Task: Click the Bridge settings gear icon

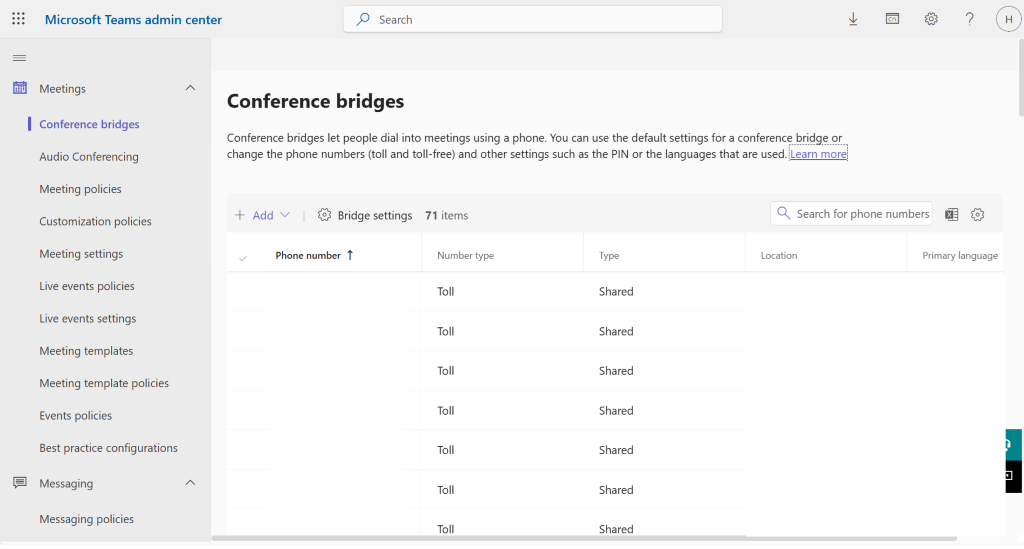Action: click(x=325, y=215)
